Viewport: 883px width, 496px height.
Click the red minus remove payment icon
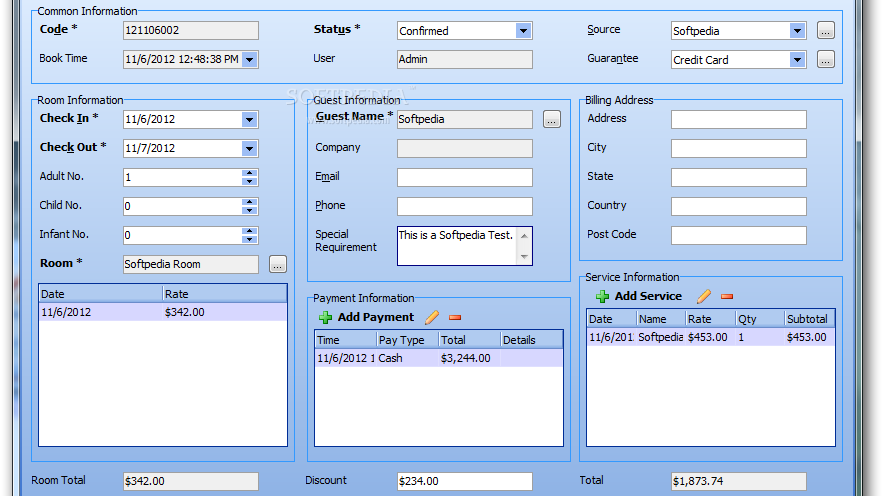455,318
